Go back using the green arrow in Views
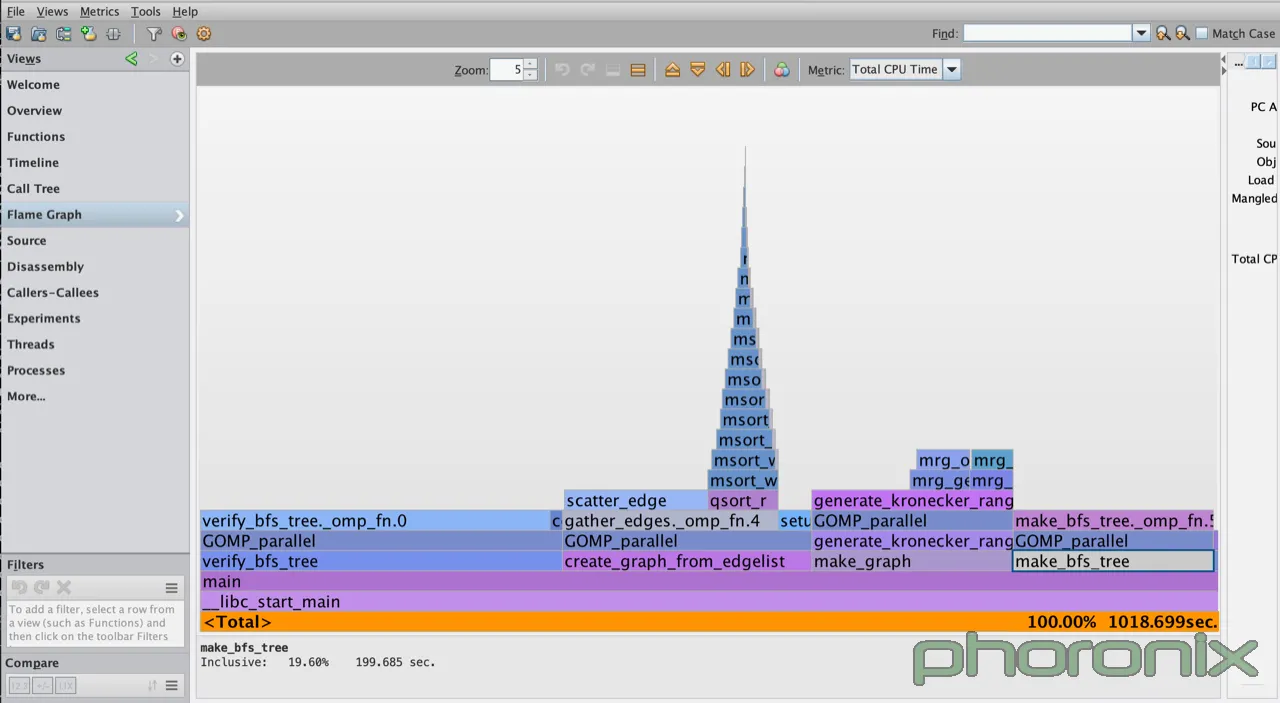 tap(131, 59)
